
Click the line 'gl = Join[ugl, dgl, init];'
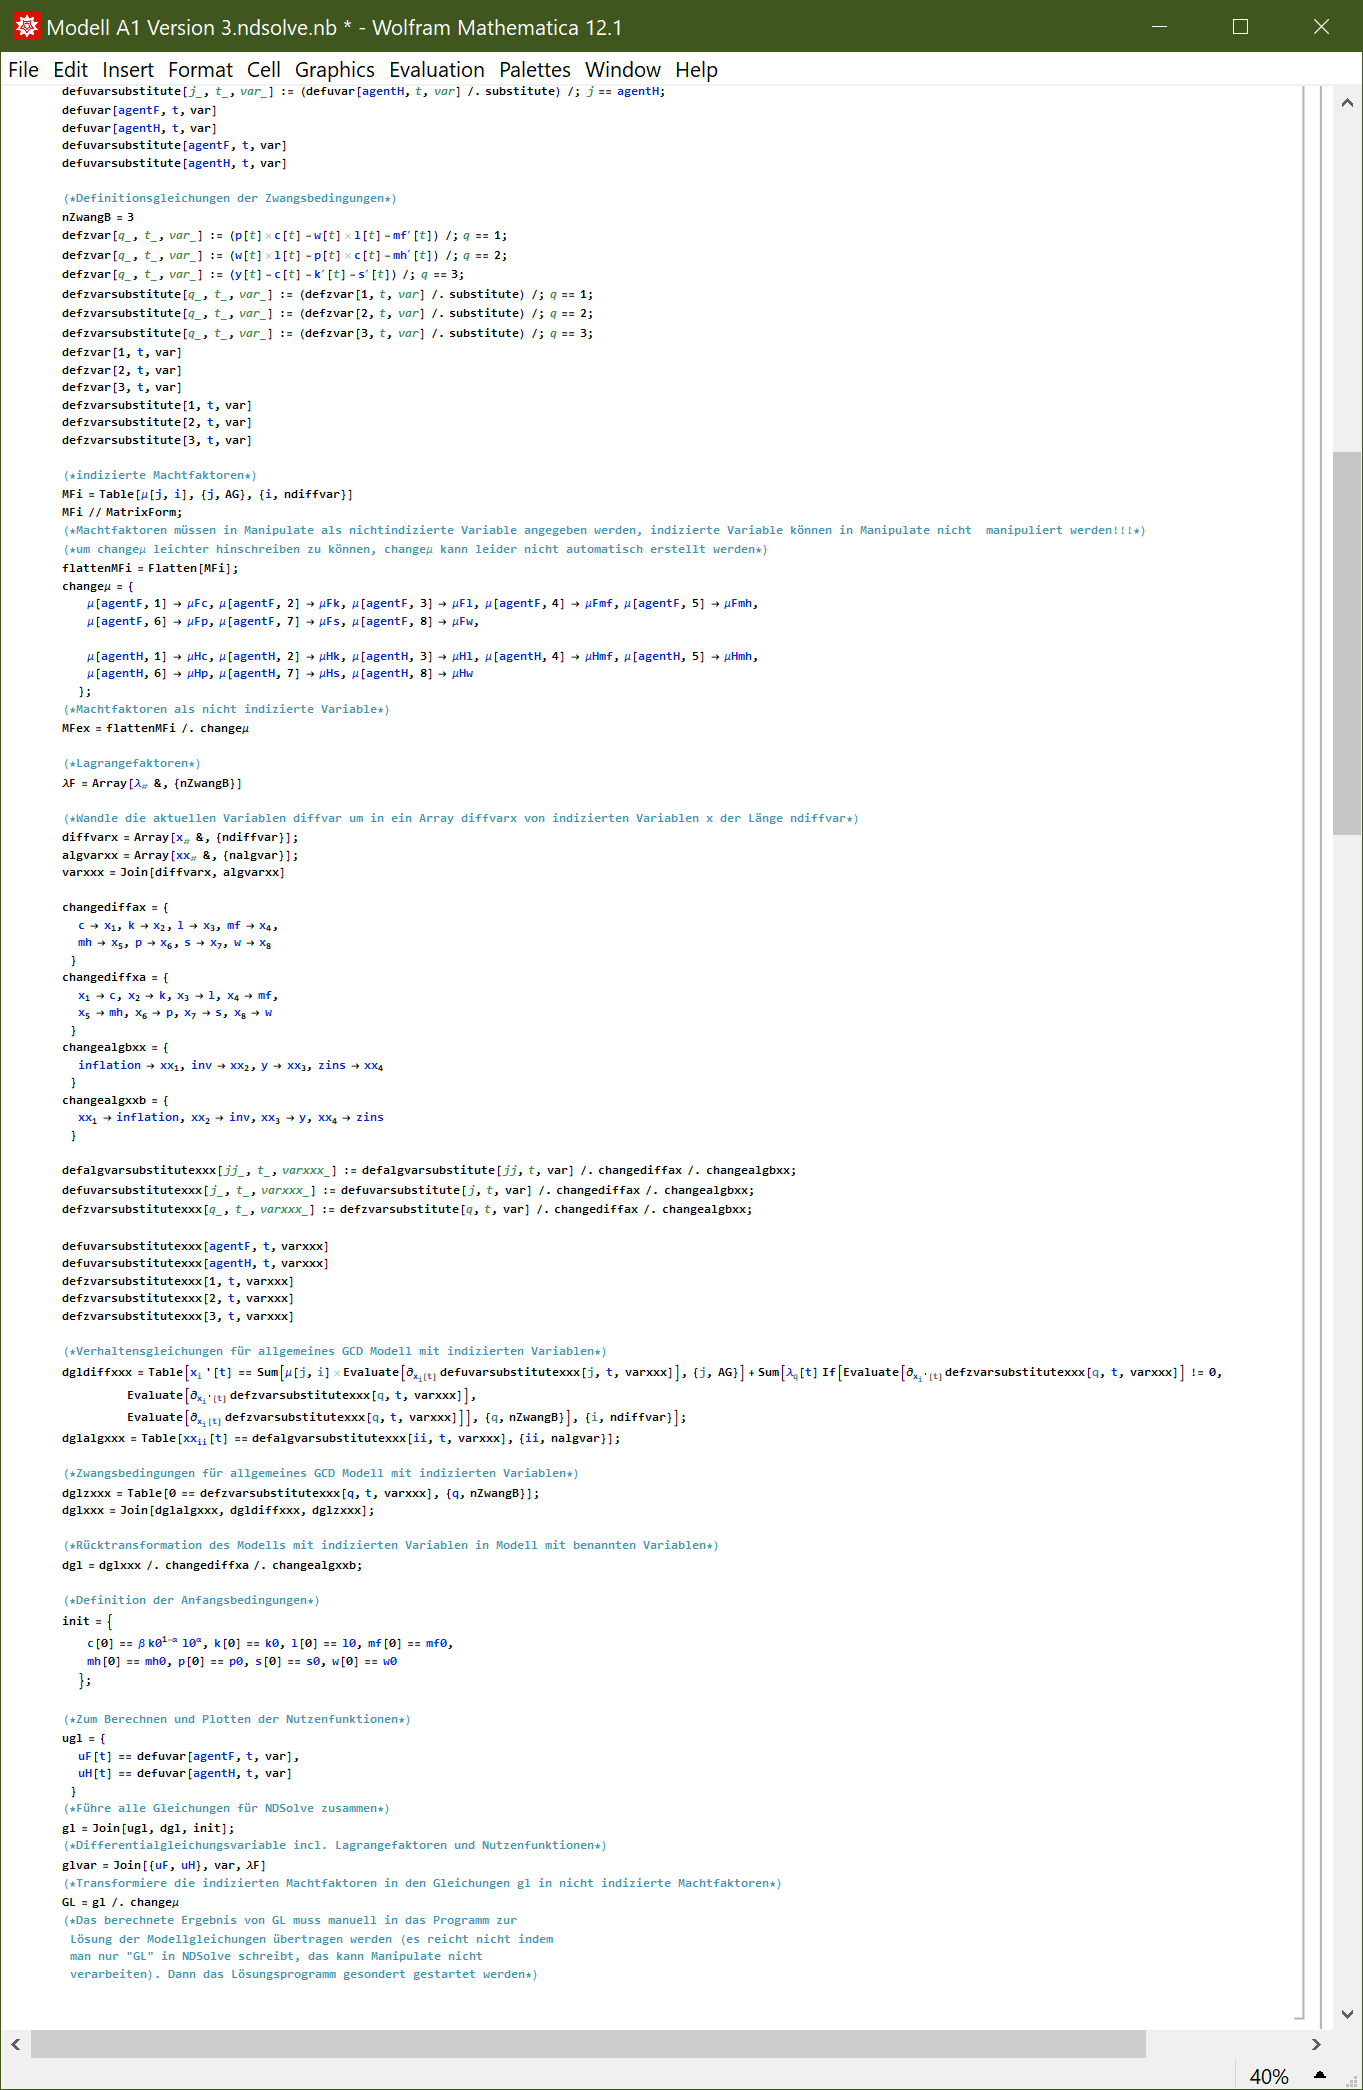coord(148,1828)
